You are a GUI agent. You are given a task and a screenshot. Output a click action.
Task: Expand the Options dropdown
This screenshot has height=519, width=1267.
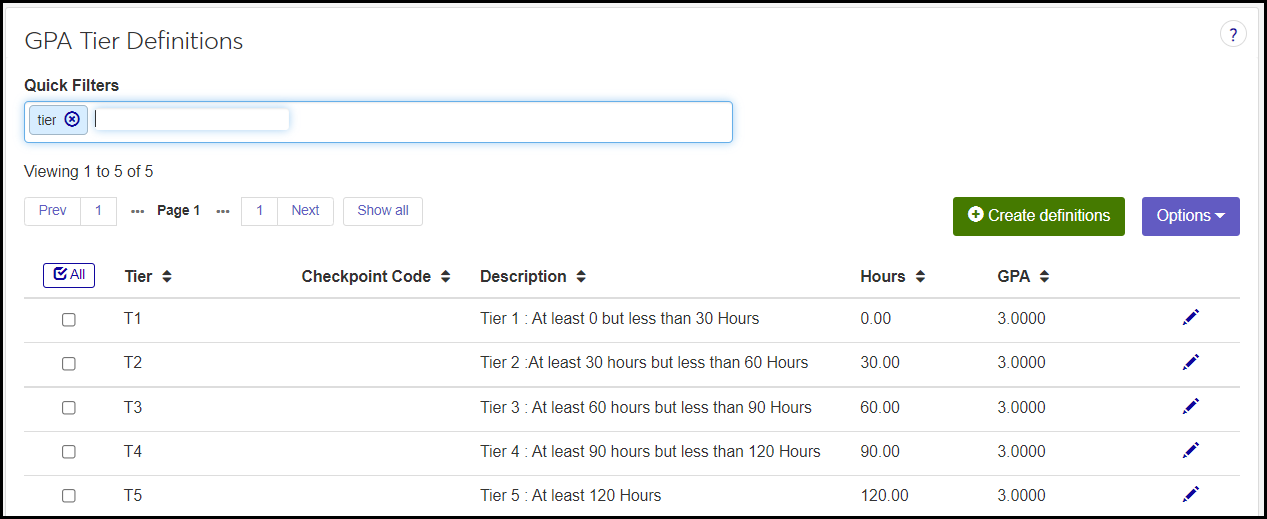pyautogui.click(x=1190, y=216)
